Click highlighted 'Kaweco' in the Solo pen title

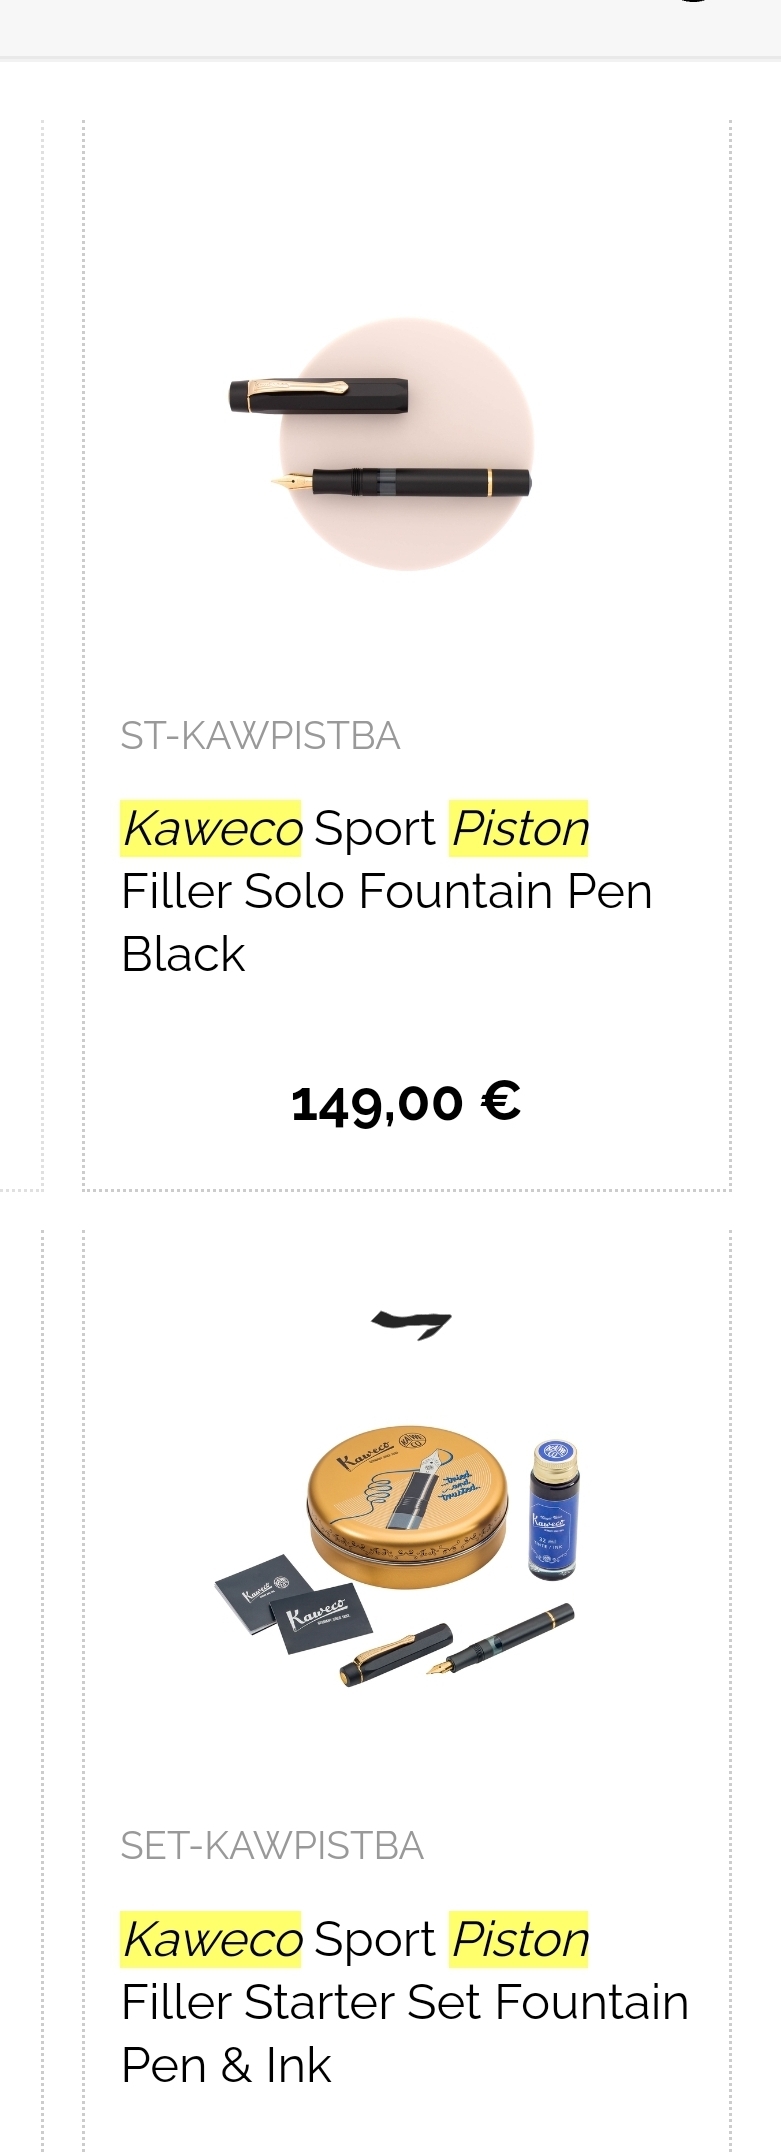[211, 829]
